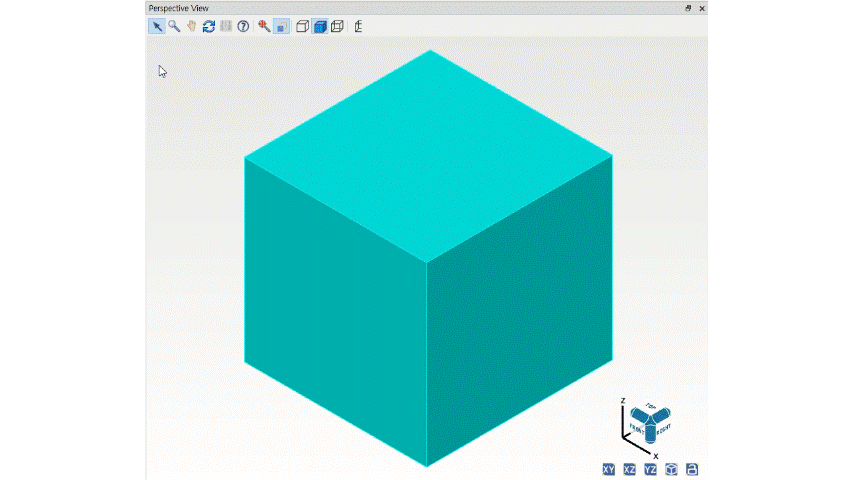Choose the hand pan tool
Screen dimensions: 853x480
pyautogui.click(x=191, y=26)
